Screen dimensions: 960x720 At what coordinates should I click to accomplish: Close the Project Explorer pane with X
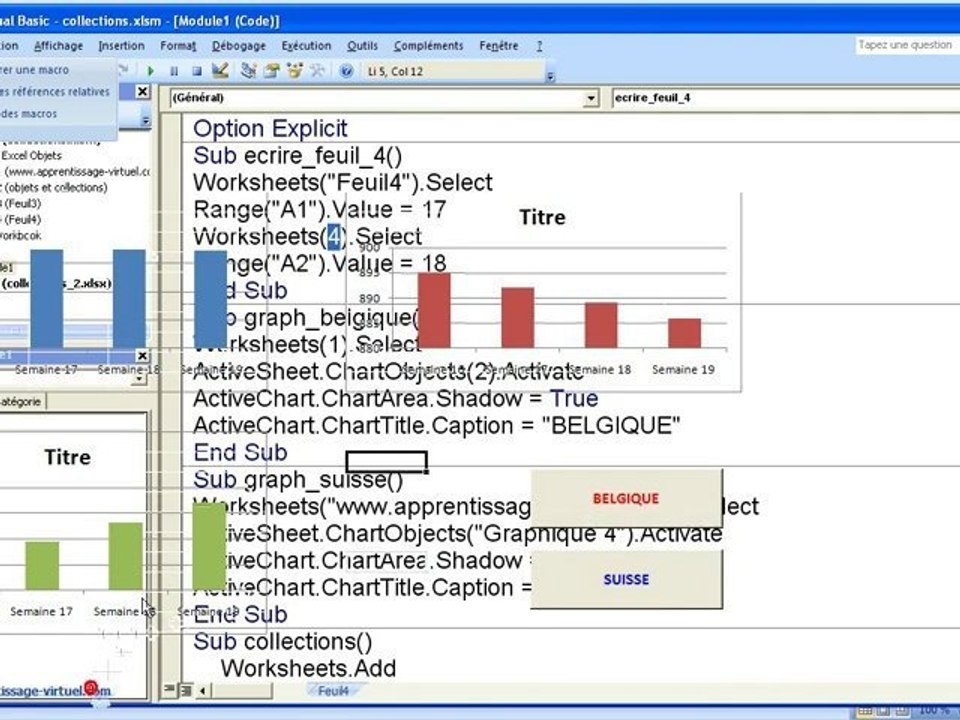(x=142, y=92)
